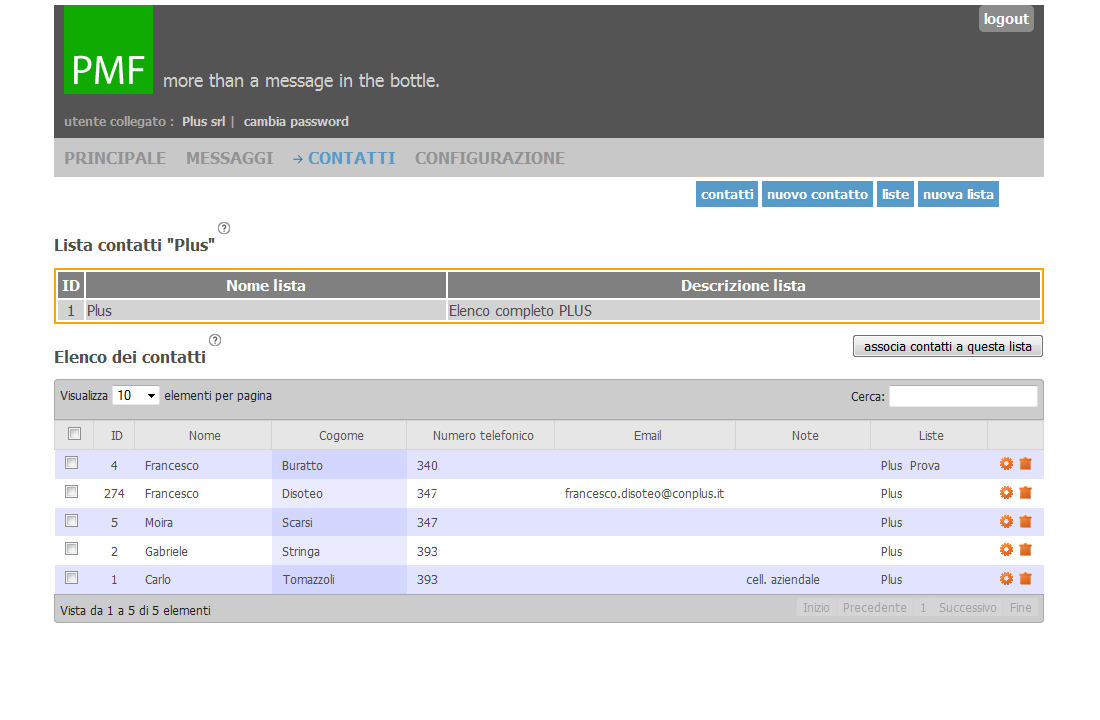The height and width of the screenshot is (720, 1100).
Task: Click the contatti submenu button
Action: click(x=727, y=194)
